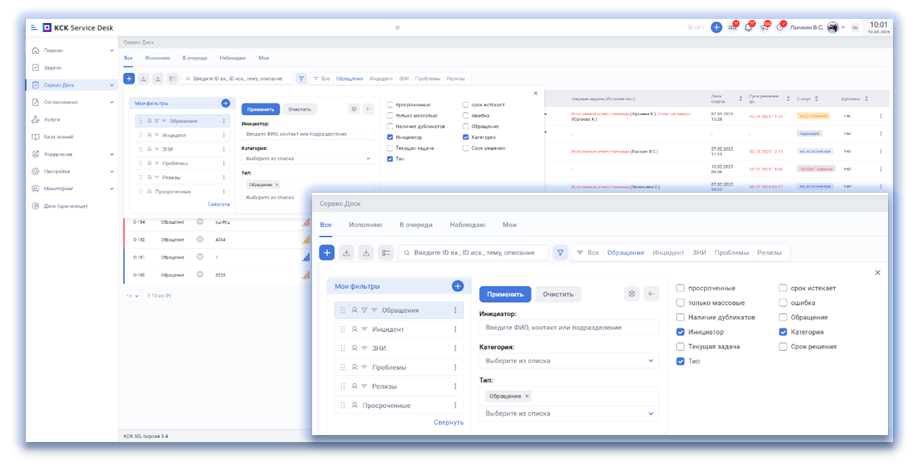Expand Управление chevron in the sidebar
The height and width of the screenshot is (474, 918).
click(x=112, y=154)
